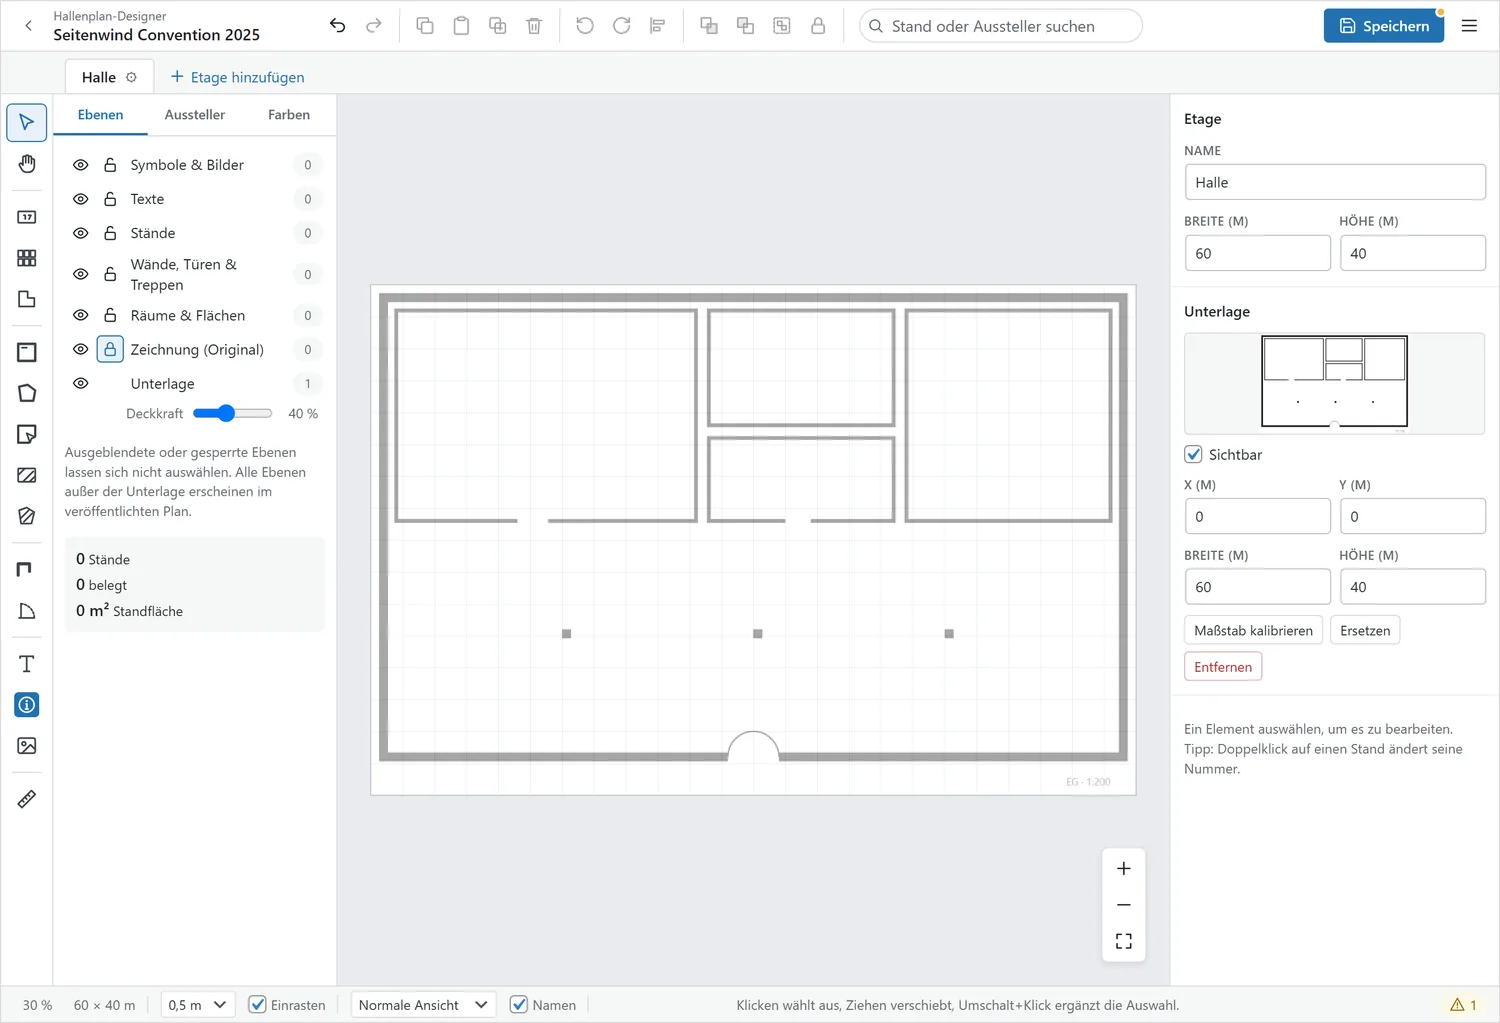Image resolution: width=1500 pixels, height=1023 pixels.
Task: Click the undo arrow
Action: tap(338, 26)
